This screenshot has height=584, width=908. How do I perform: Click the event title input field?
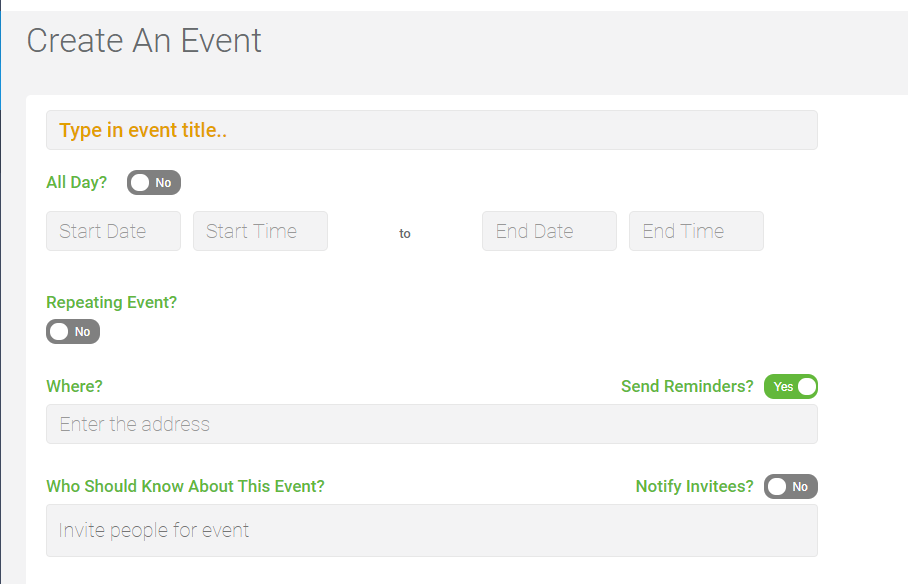click(431, 130)
